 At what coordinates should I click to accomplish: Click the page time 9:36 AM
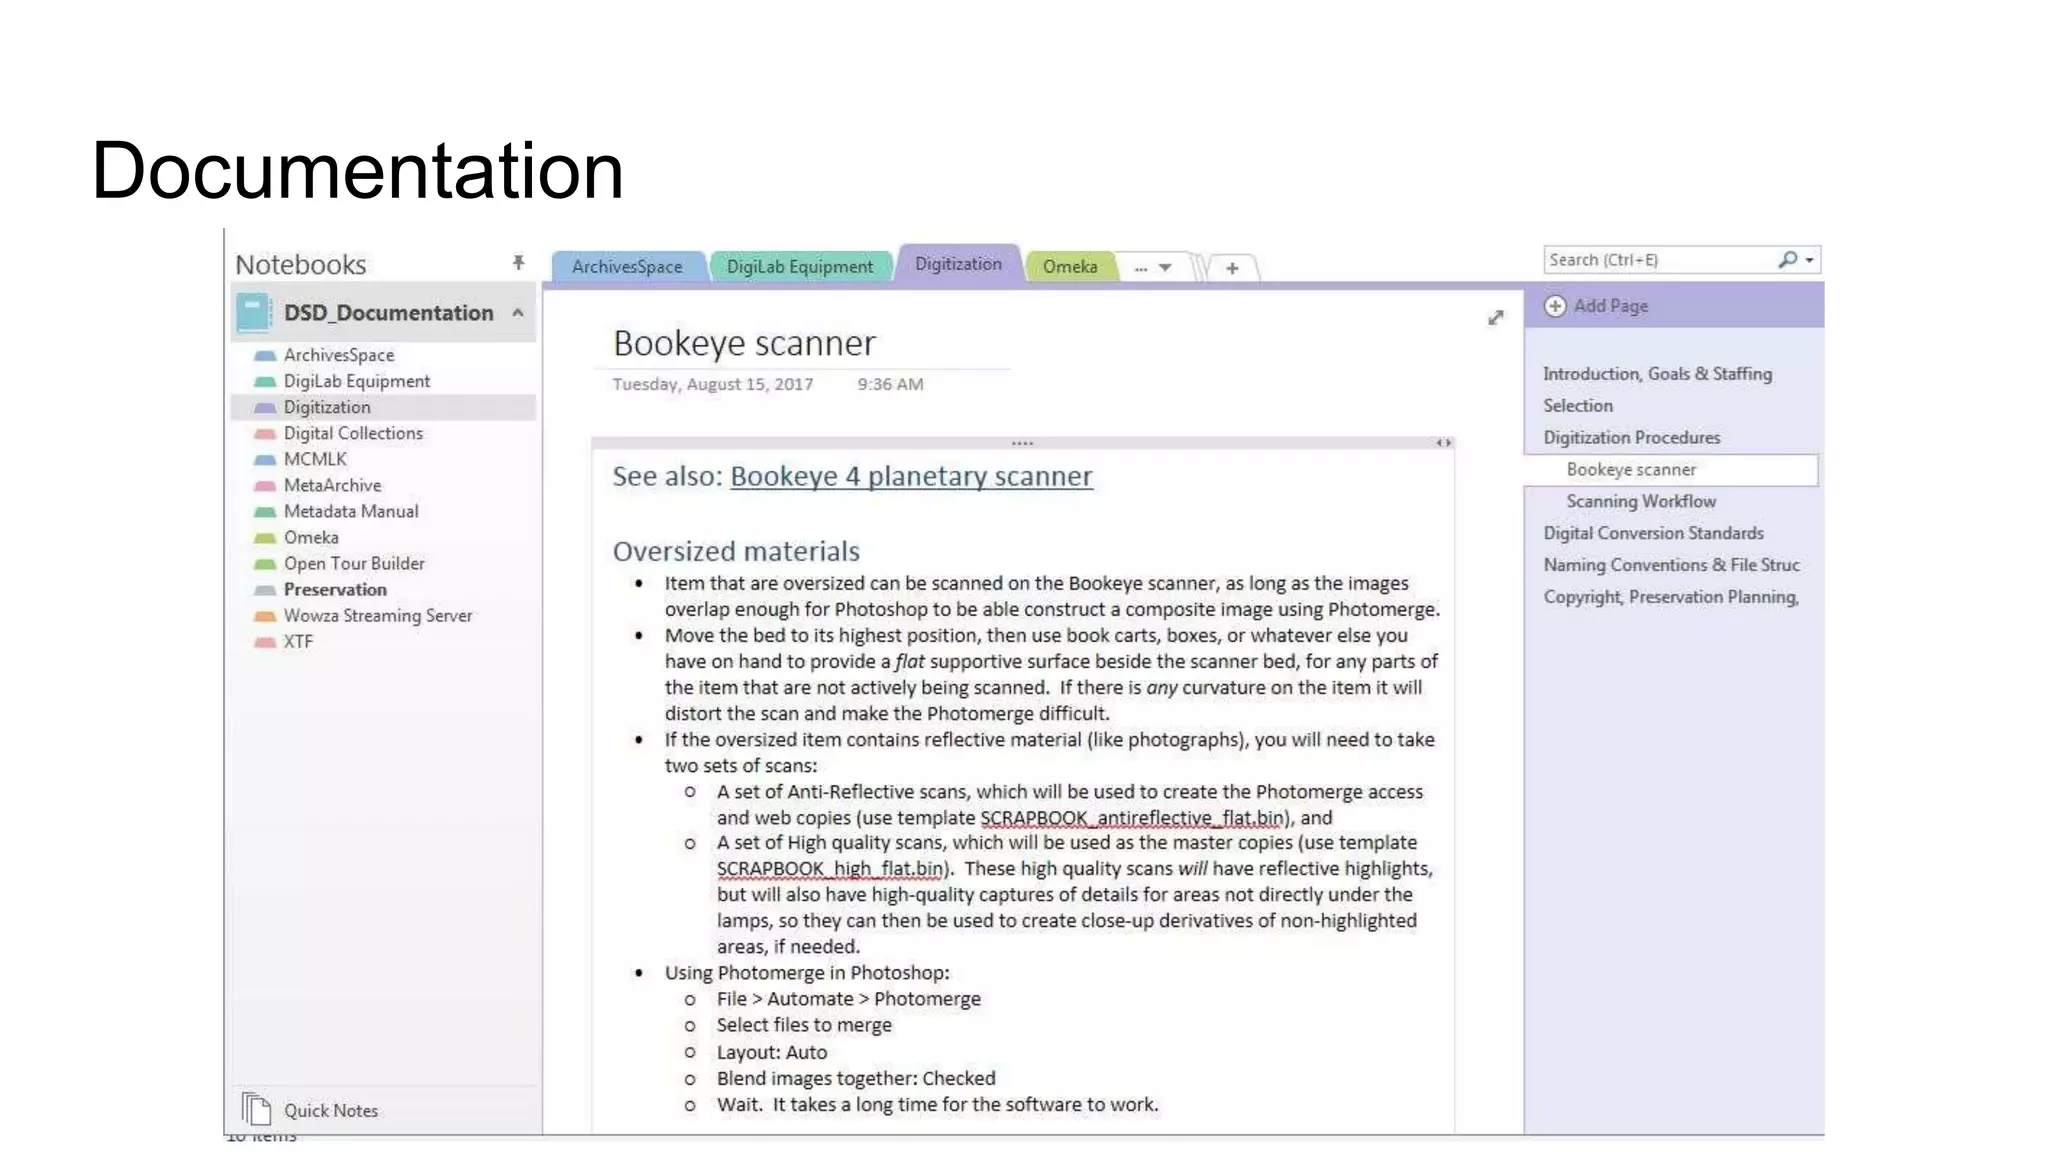[x=890, y=384]
